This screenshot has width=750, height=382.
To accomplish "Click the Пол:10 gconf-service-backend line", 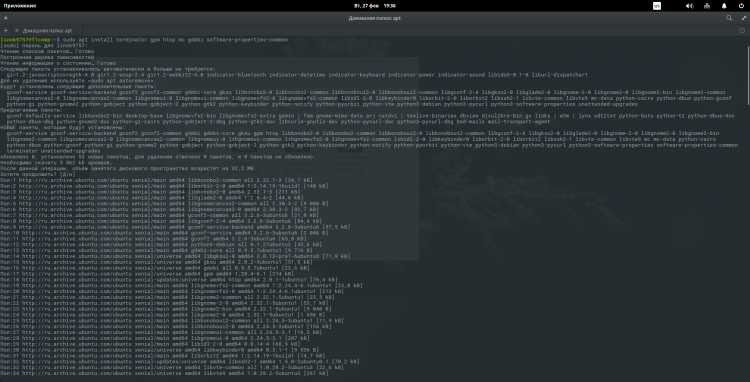I will (x=164, y=233).
